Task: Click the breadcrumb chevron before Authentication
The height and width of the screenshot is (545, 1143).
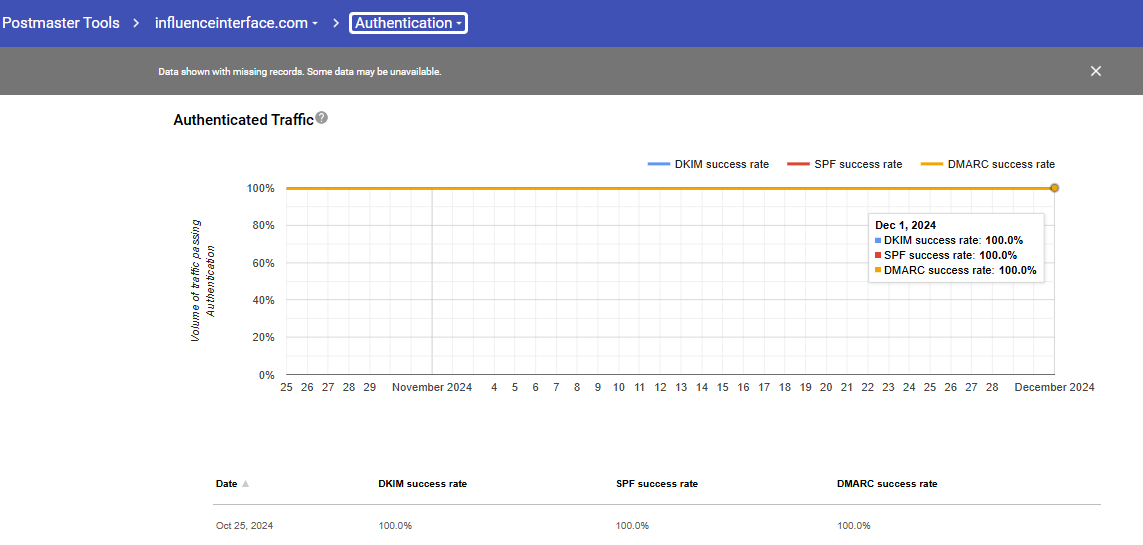Action: [337, 23]
